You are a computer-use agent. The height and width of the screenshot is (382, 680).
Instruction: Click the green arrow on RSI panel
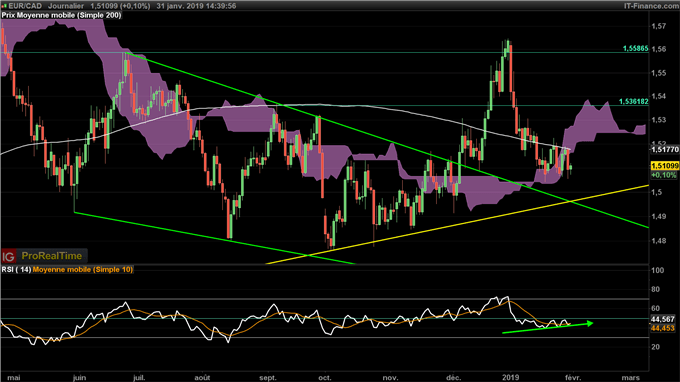(548, 328)
